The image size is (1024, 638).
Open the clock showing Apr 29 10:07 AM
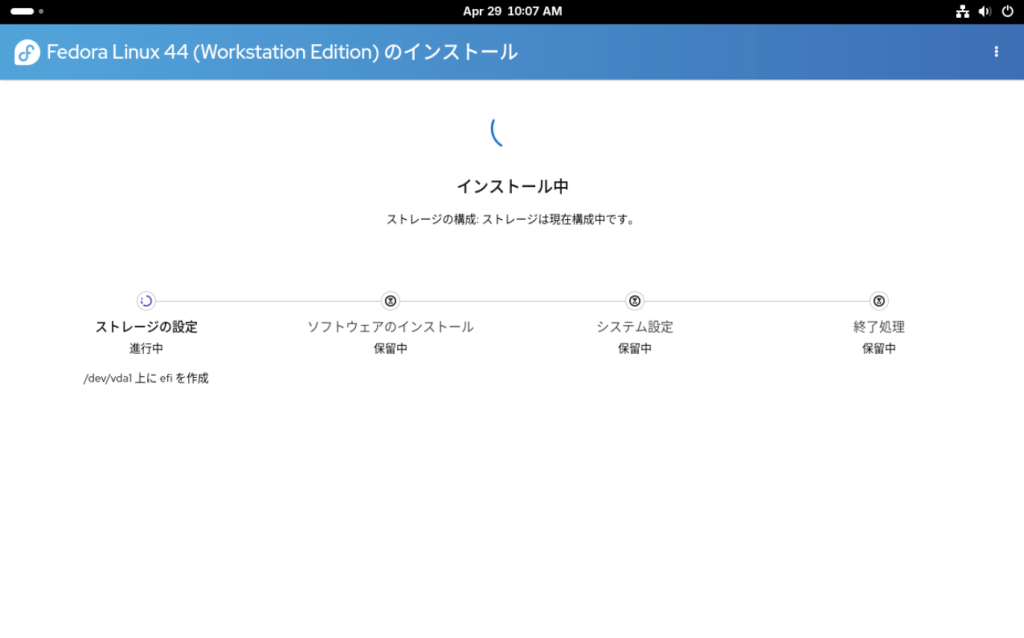(x=512, y=12)
